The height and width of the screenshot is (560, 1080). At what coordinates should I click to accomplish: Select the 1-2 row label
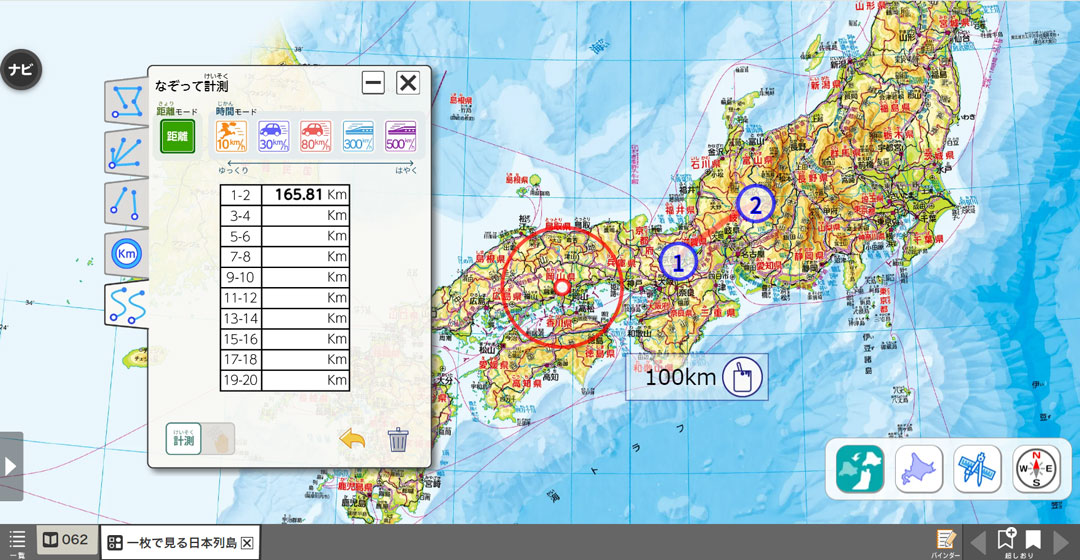240,195
